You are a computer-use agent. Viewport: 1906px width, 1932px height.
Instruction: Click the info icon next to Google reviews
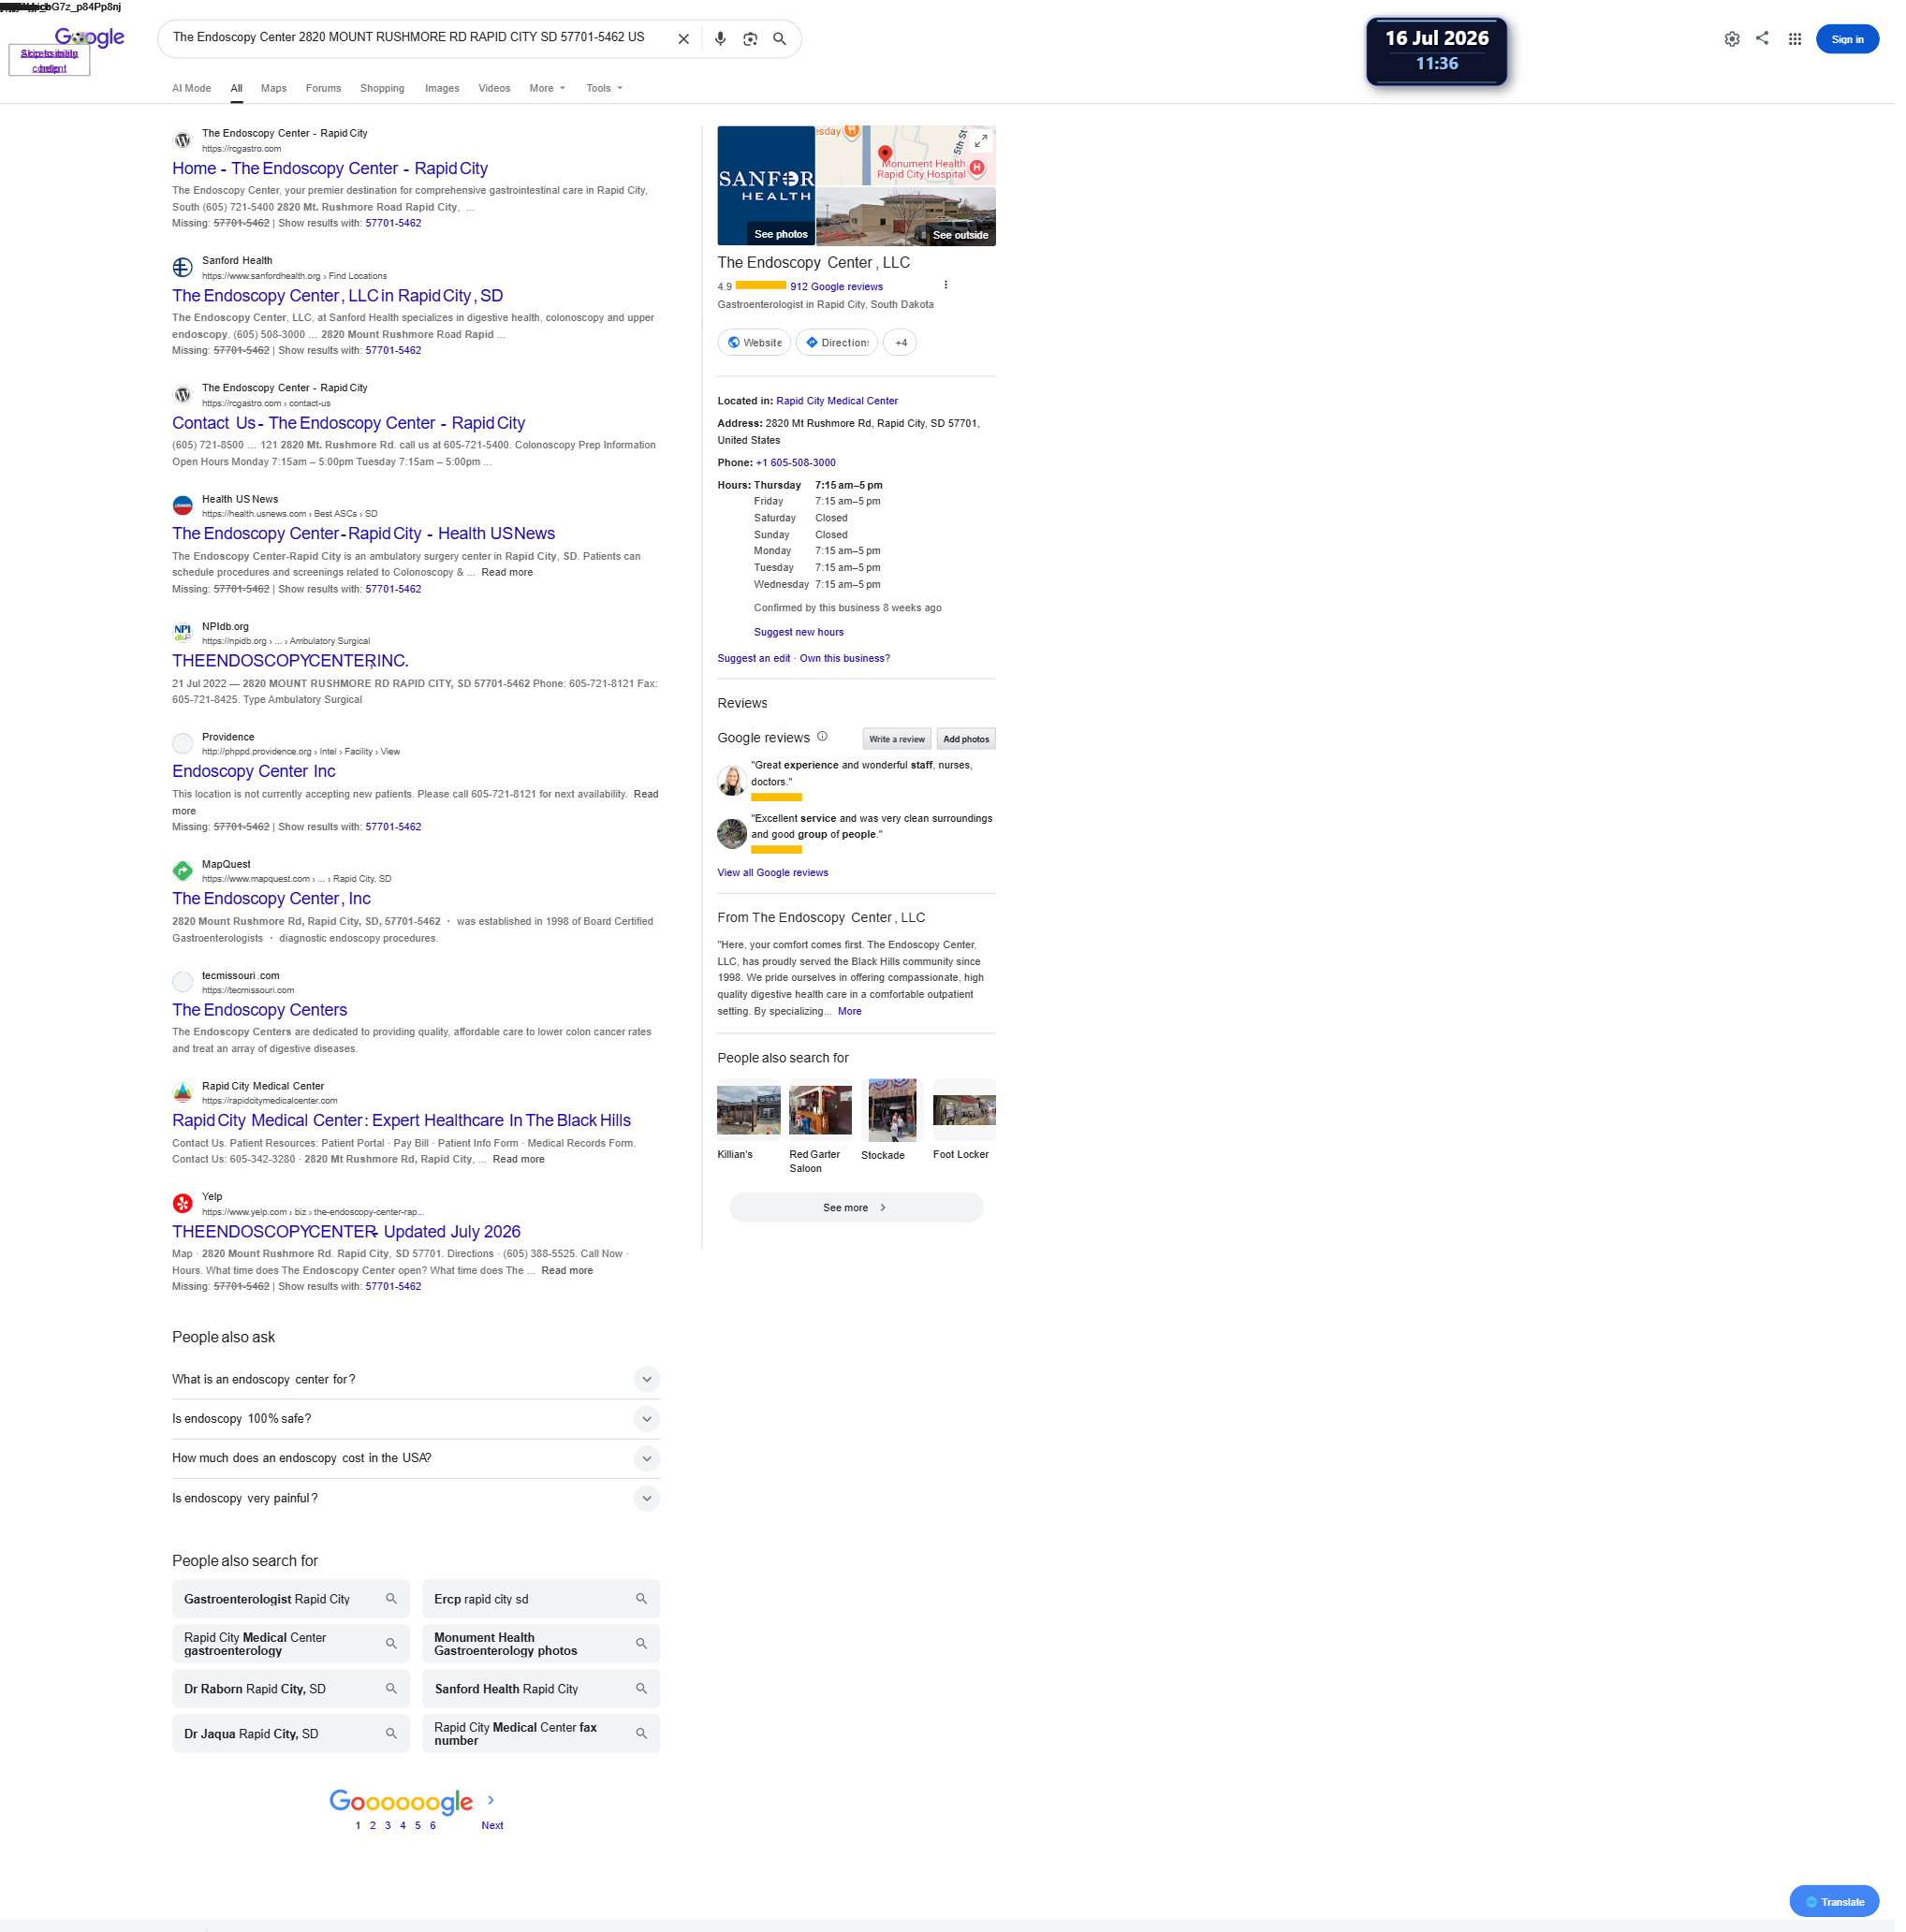point(822,737)
